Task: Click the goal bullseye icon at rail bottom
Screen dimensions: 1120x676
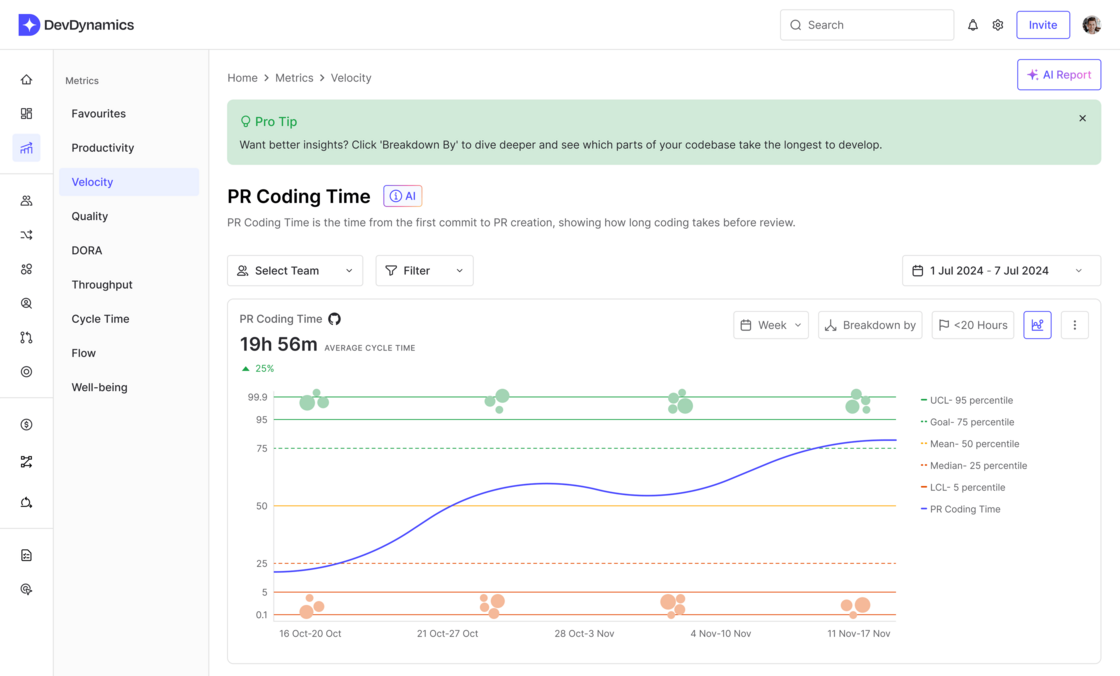Action: coord(26,590)
